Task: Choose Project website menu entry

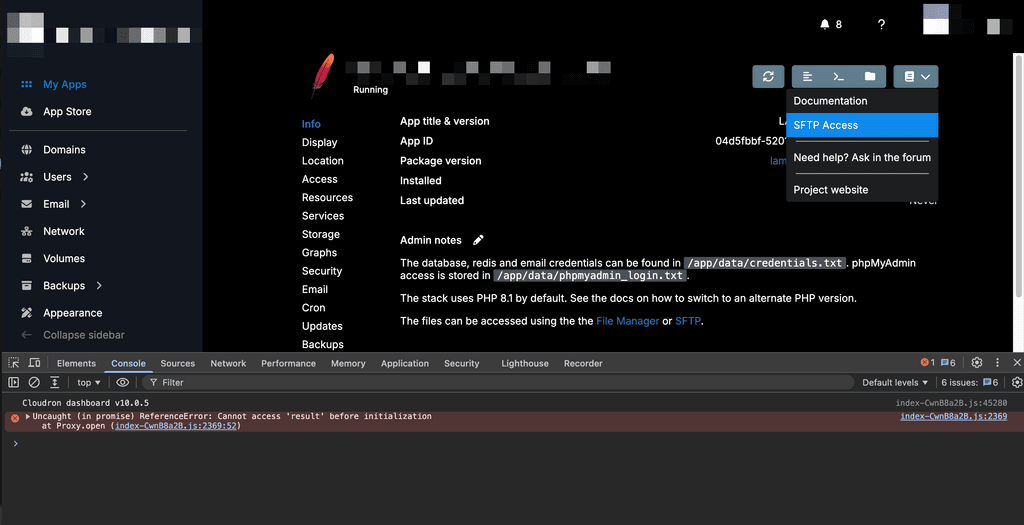Action: pyautogui.click(x=862, y=190)
